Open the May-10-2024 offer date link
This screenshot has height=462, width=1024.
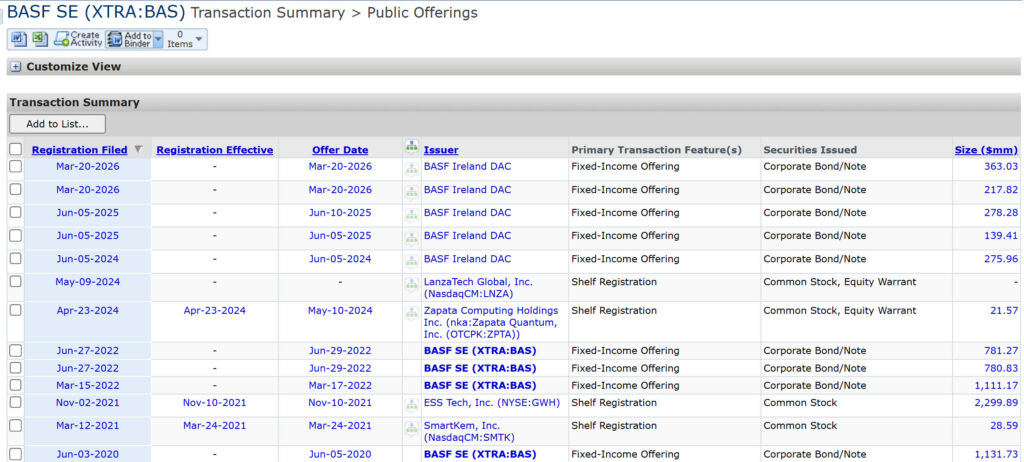coord(340,310)
